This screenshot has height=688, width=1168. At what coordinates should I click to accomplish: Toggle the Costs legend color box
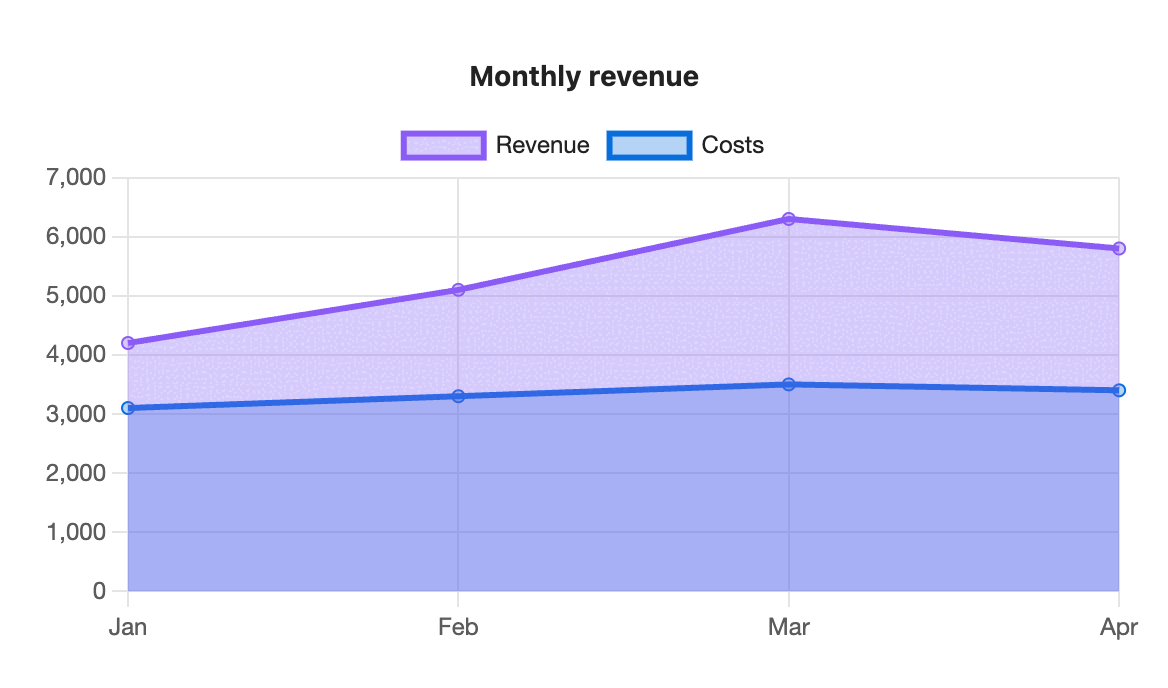click(x=650, y=145)
